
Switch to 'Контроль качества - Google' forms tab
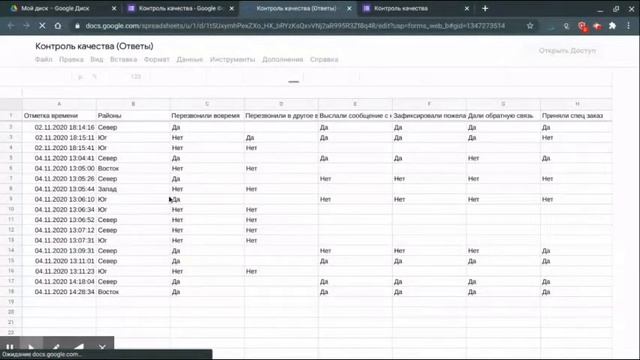tap(180, 8)
